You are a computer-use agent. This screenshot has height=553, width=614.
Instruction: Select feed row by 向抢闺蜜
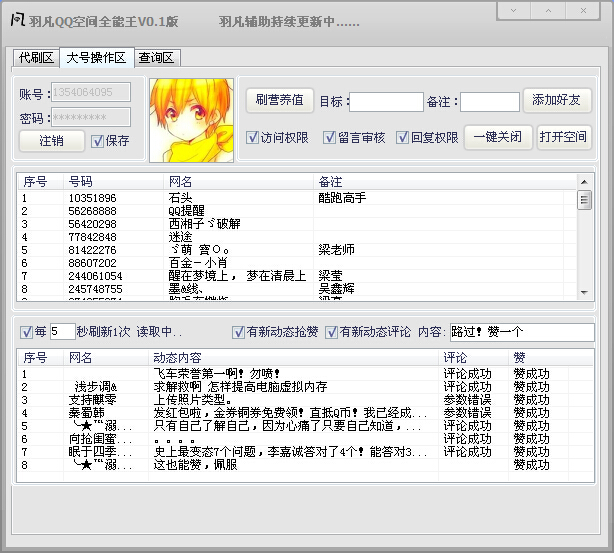[305, 439]
